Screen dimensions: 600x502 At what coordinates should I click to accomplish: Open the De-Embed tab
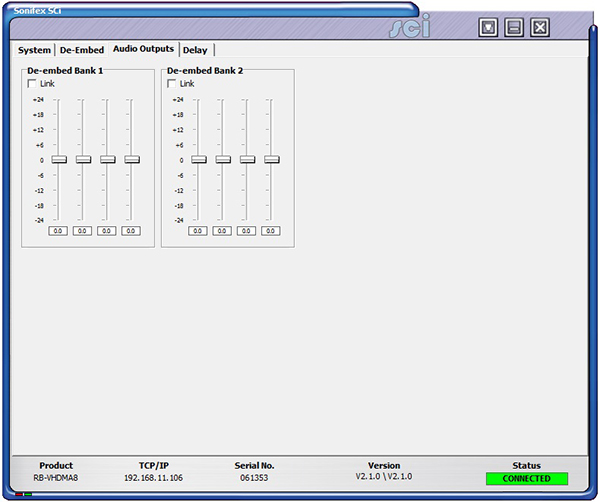[82, 50]
